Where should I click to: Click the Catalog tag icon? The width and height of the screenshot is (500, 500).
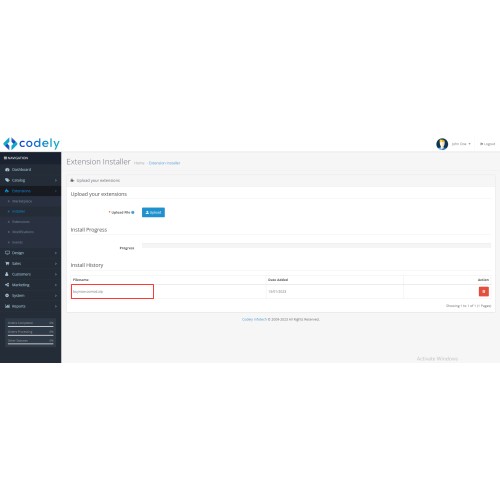point(7,180)
